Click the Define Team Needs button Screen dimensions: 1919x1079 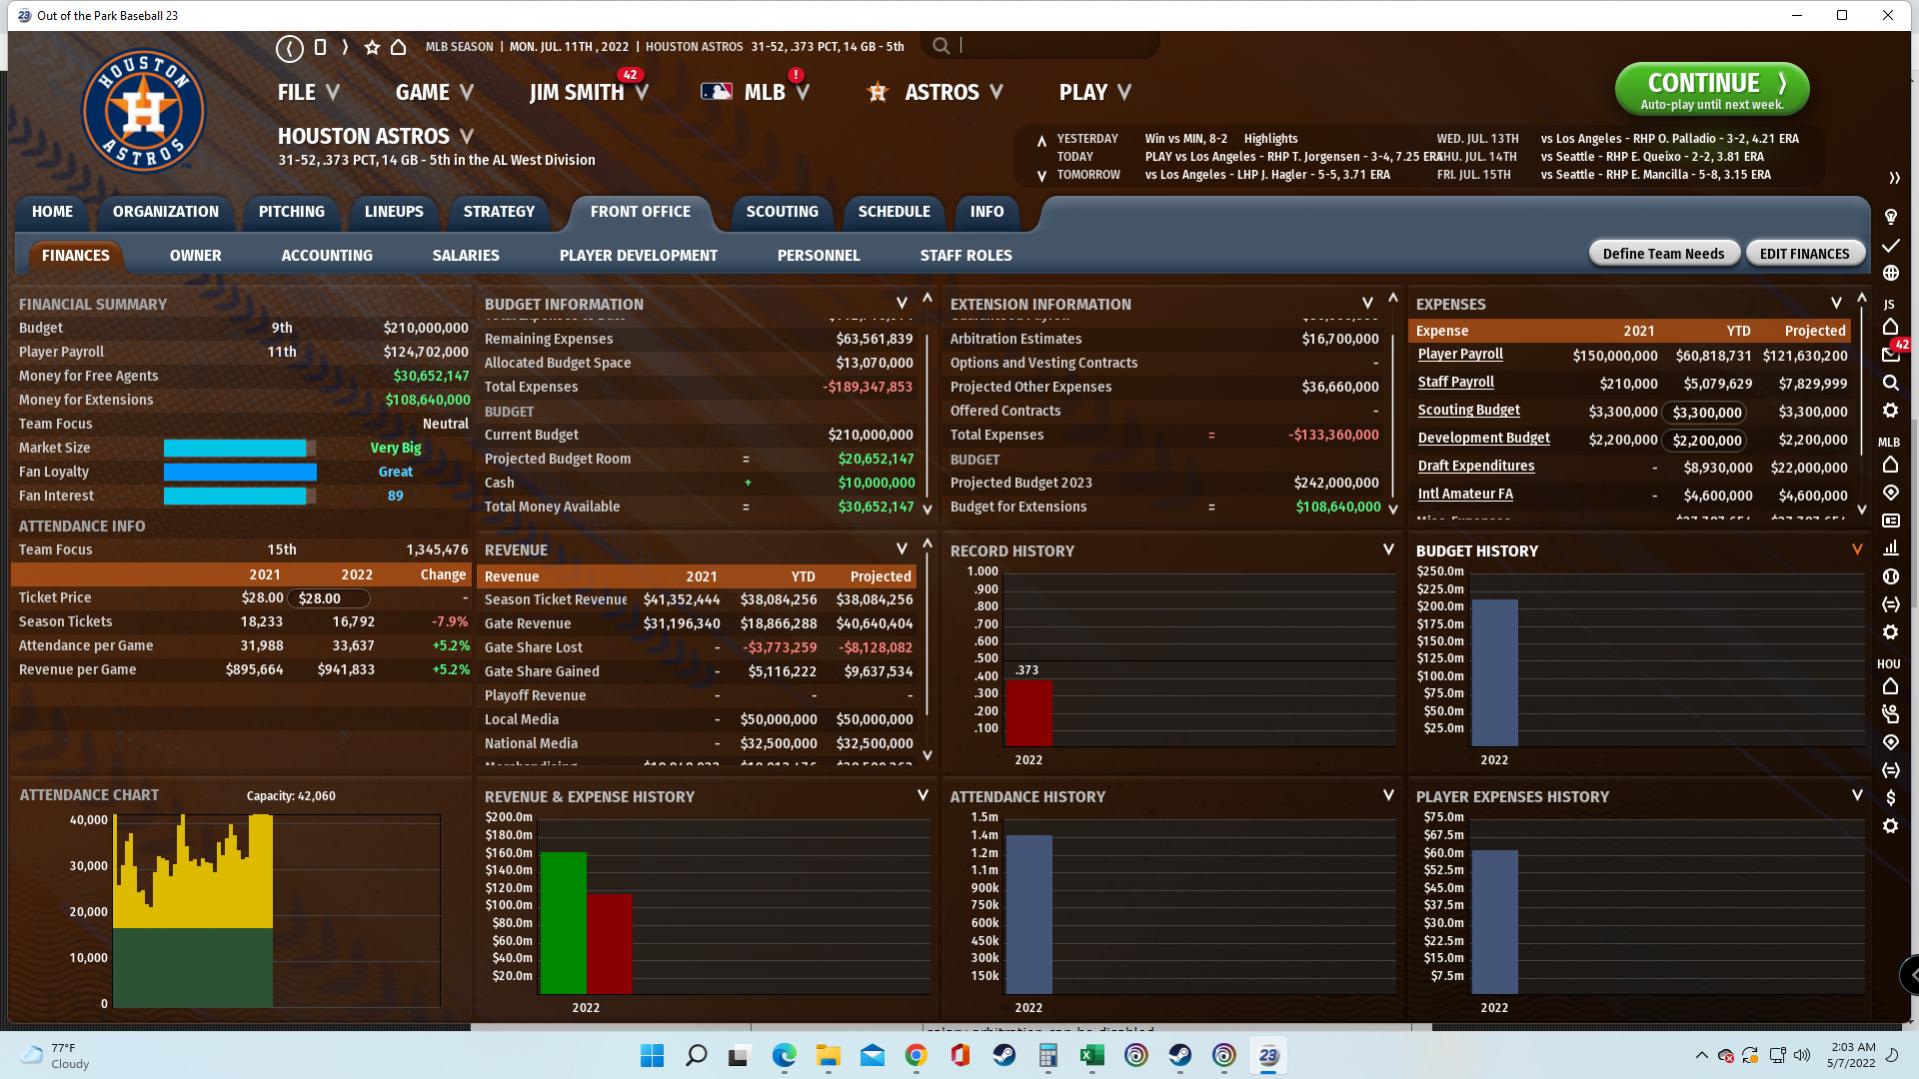pyautogui.click(x=1663, y=254)
